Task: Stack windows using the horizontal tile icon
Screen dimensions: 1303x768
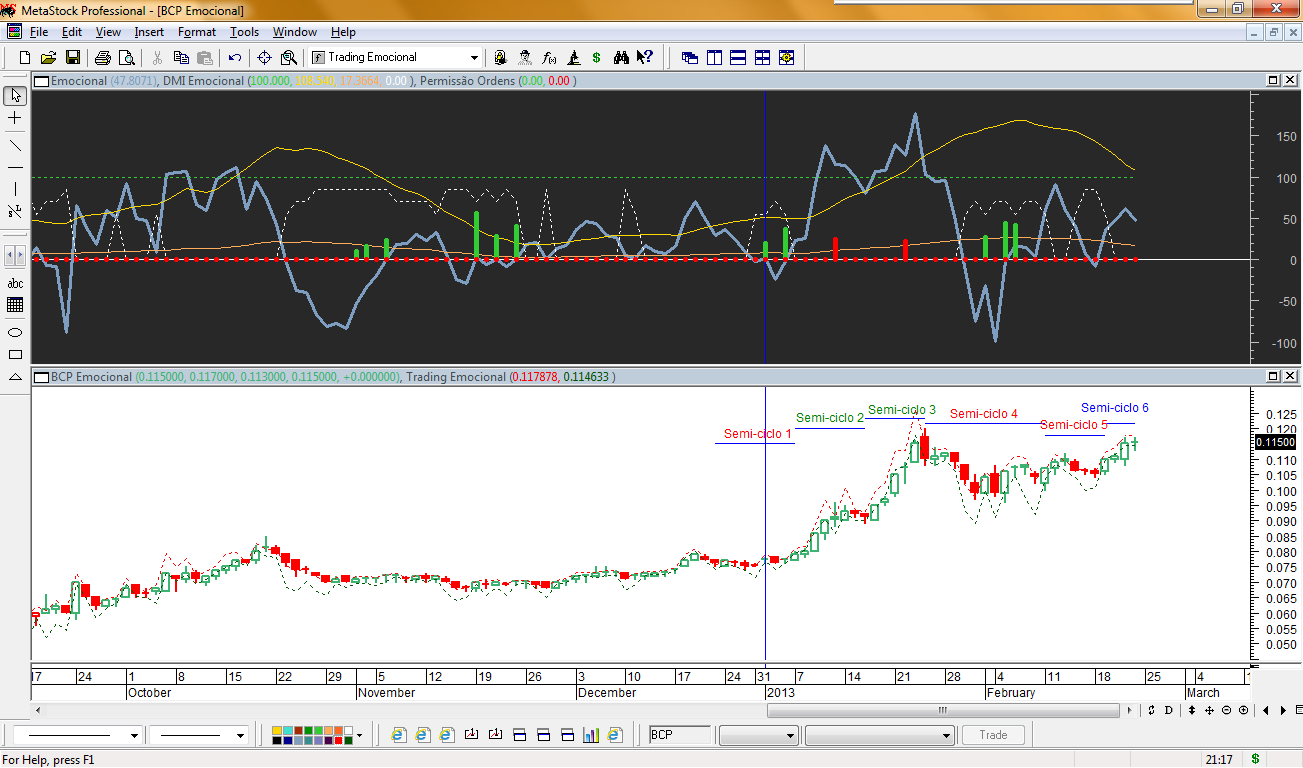Action: tap(738, 57)
